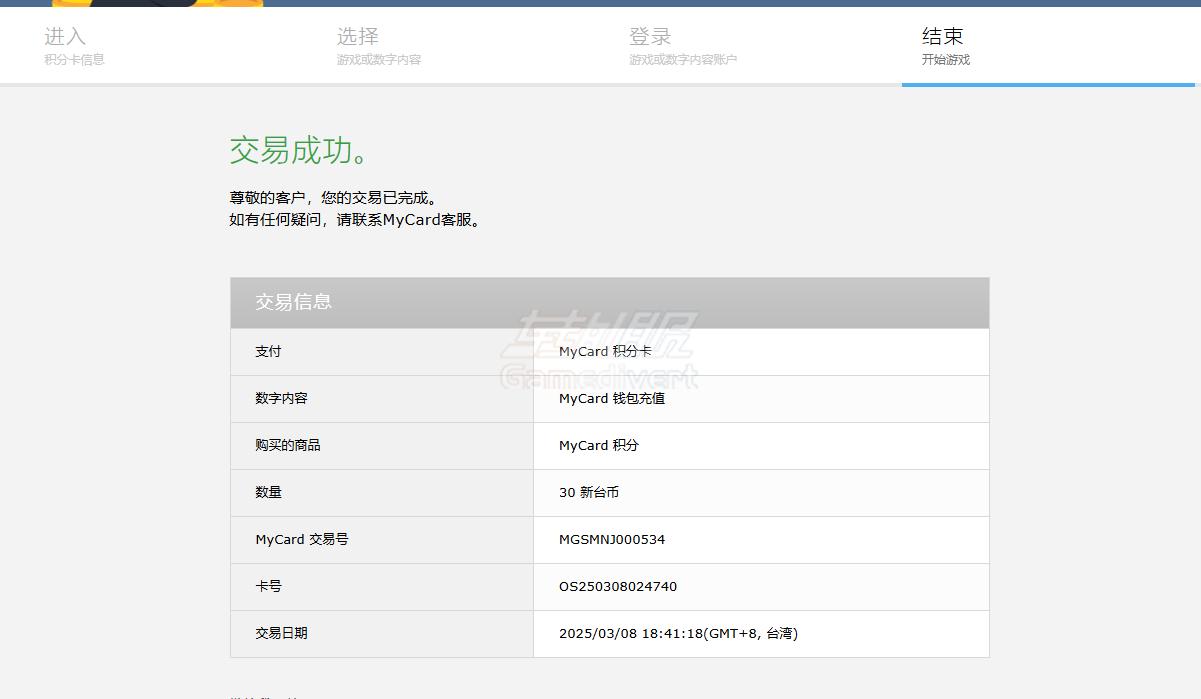Click the 购买的商品 row label
This screenshot has width=1201, height=699.
point(288,446)
